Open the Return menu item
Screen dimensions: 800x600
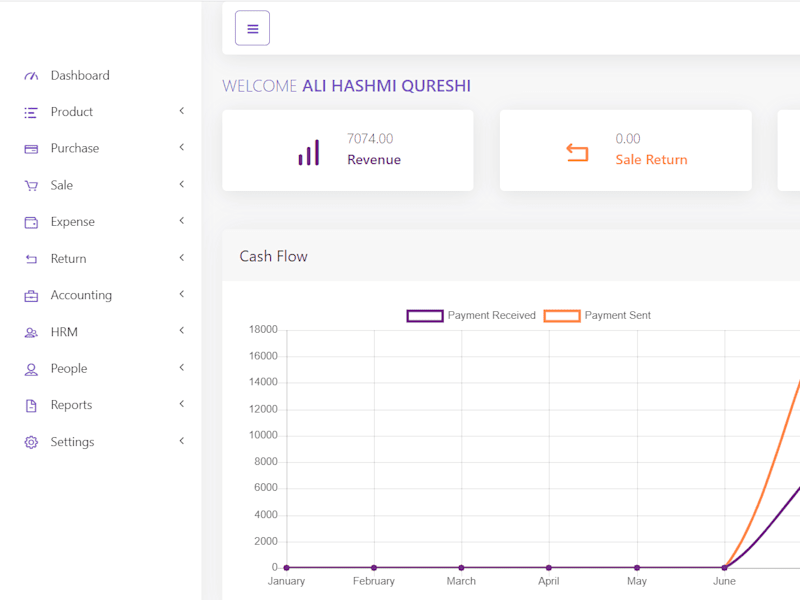(68, 259)
